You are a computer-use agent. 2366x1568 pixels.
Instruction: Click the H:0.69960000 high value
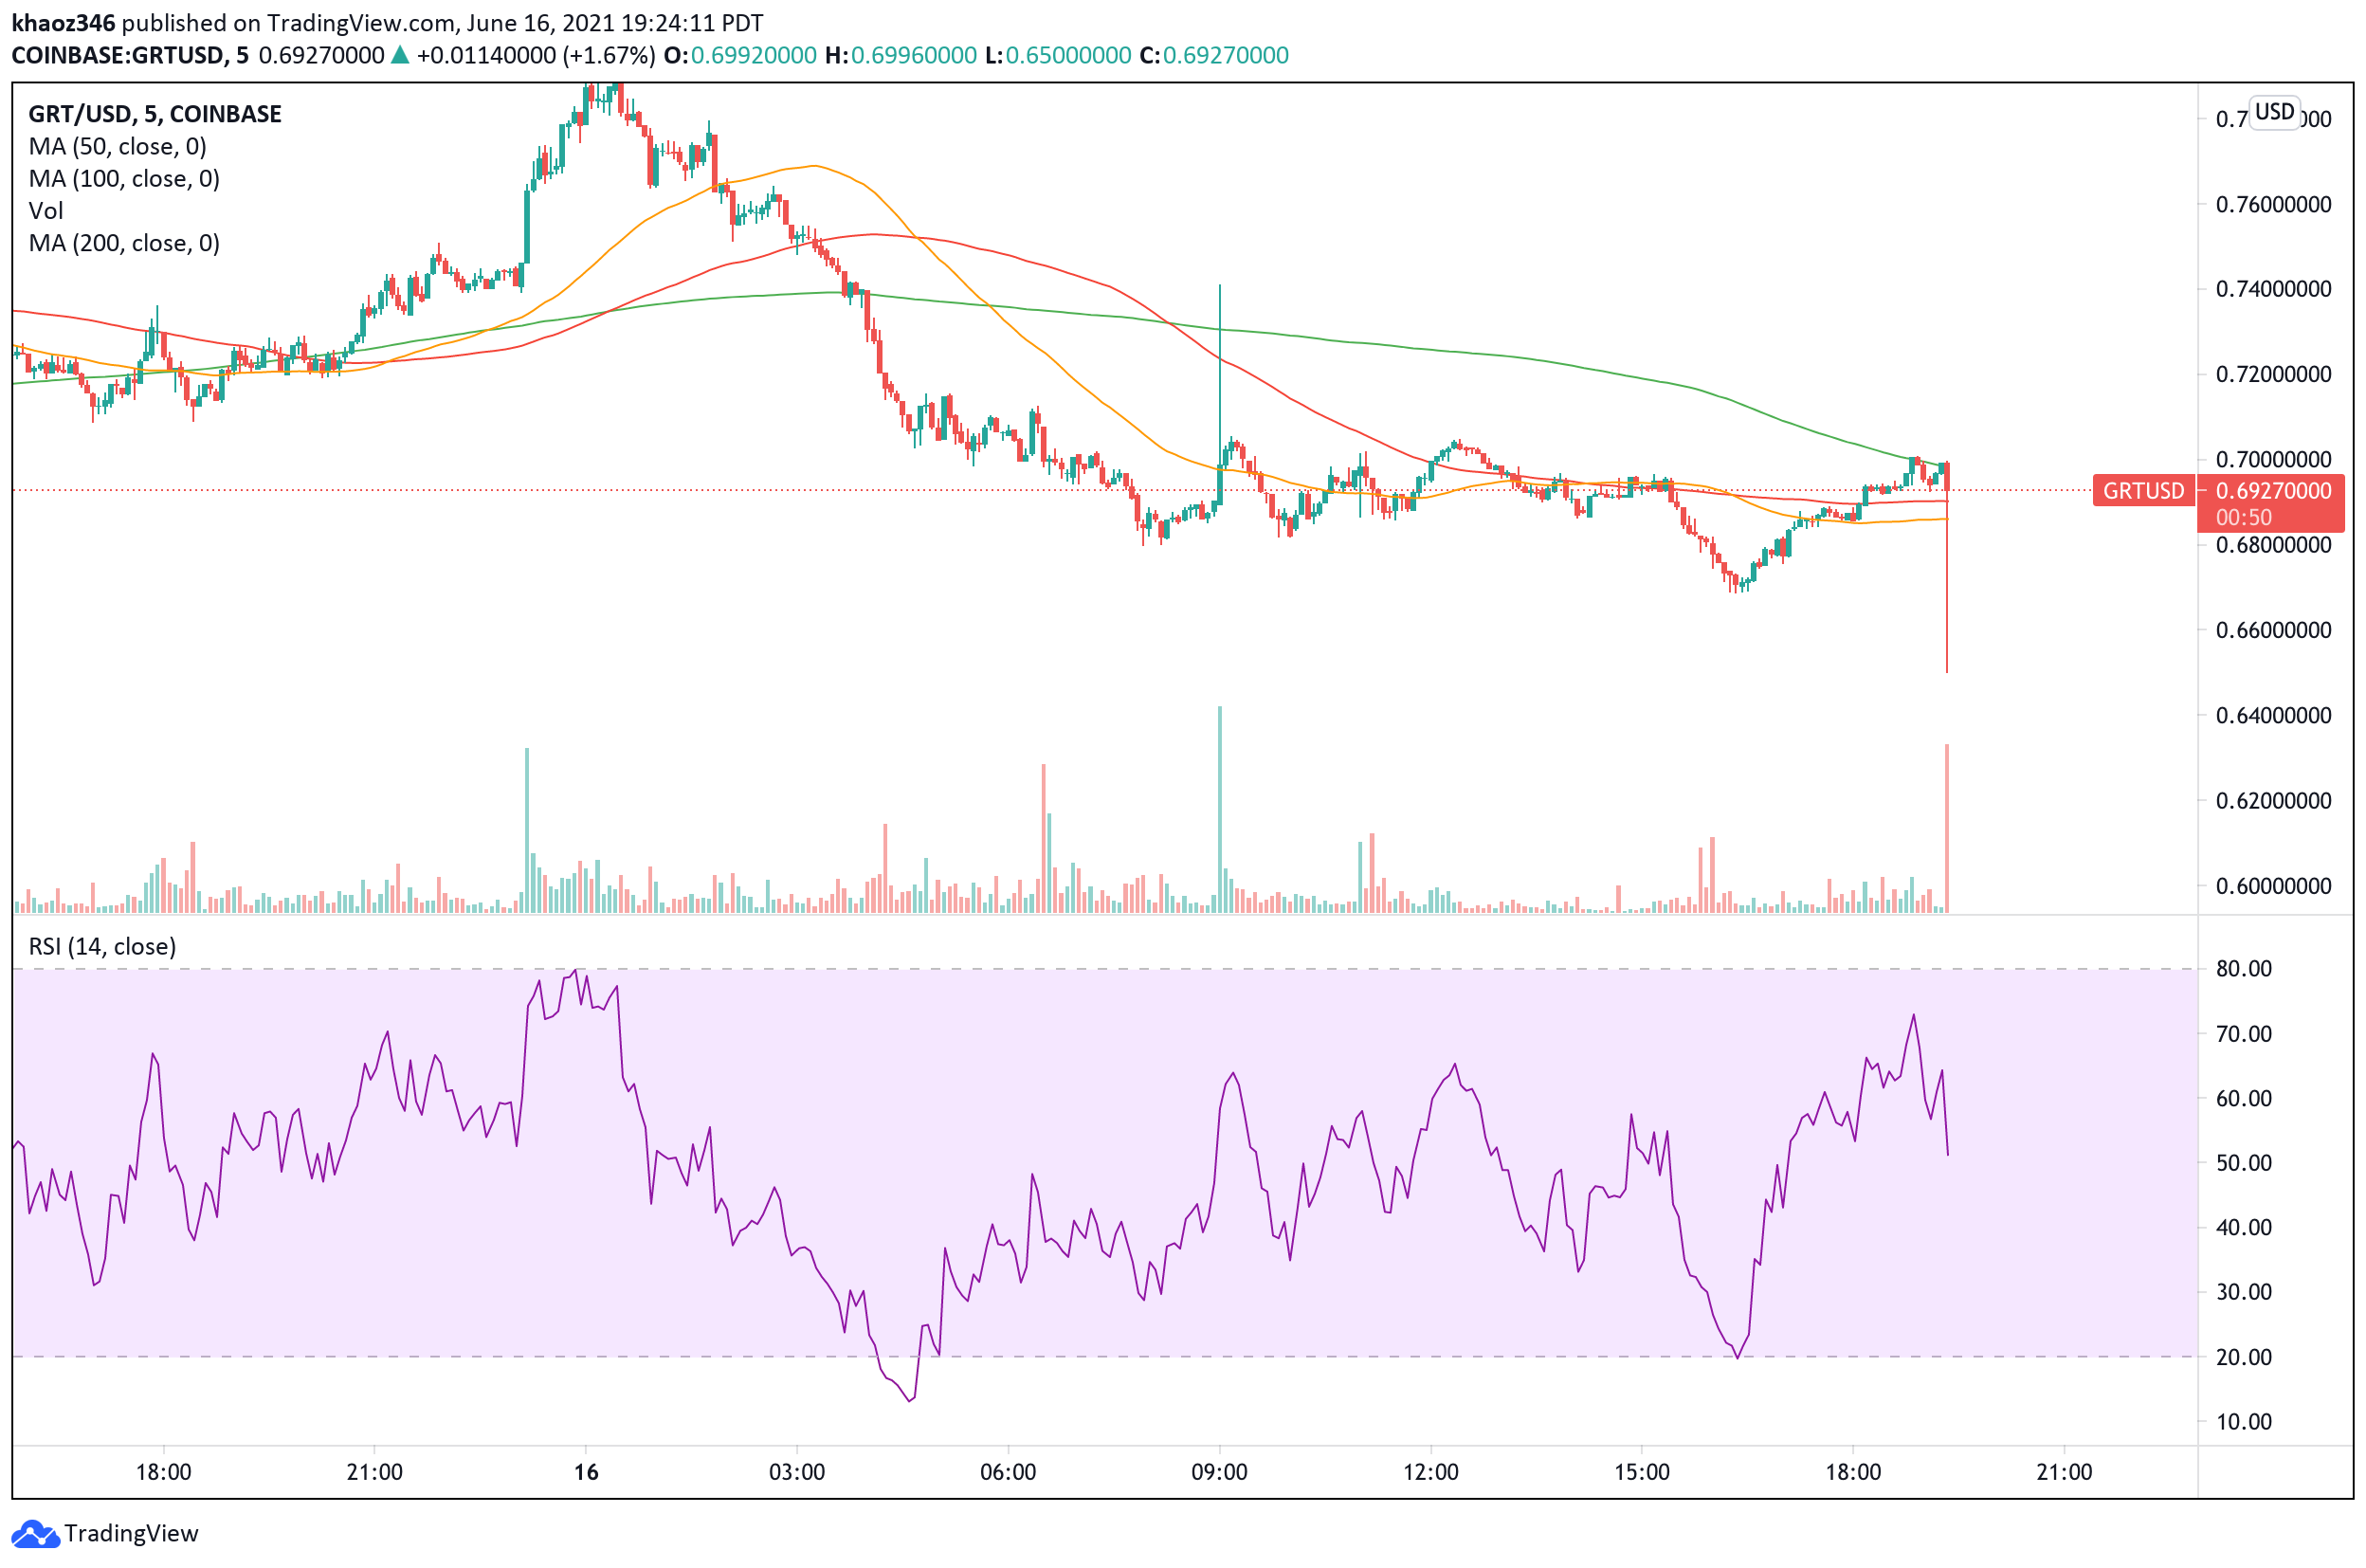901,55
